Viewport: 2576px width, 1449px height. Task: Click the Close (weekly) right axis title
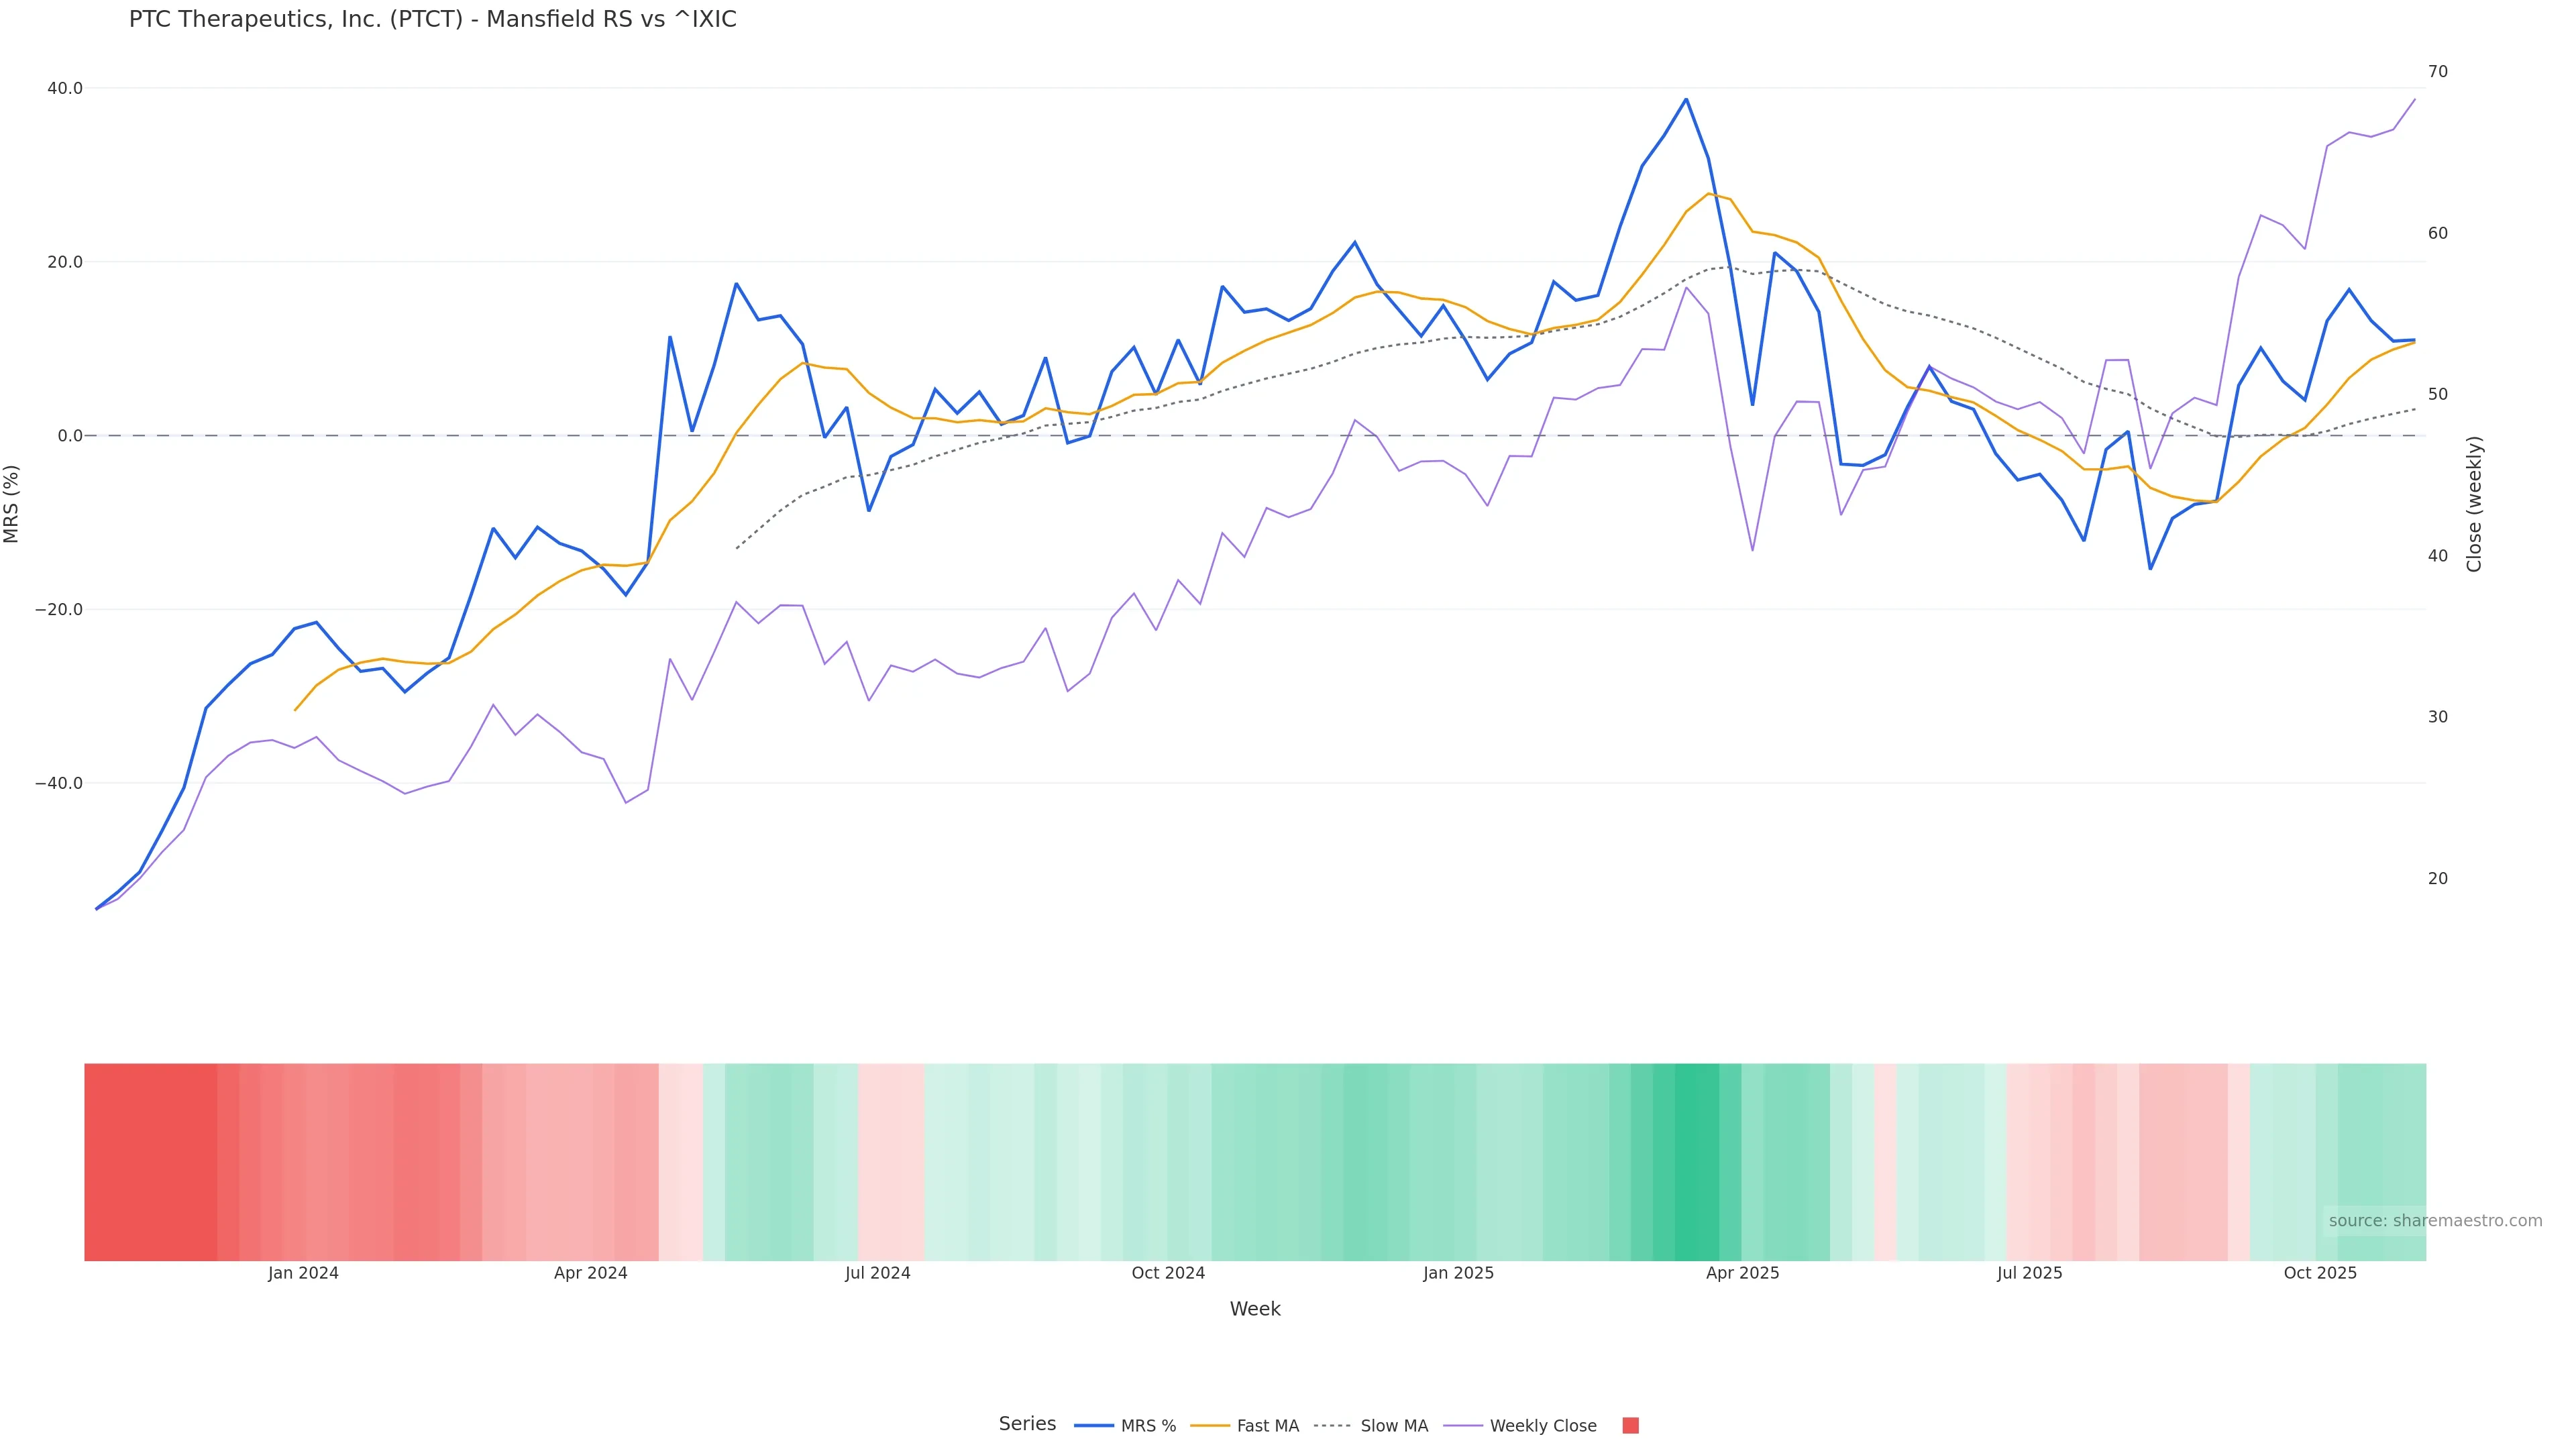point(2474,503)
